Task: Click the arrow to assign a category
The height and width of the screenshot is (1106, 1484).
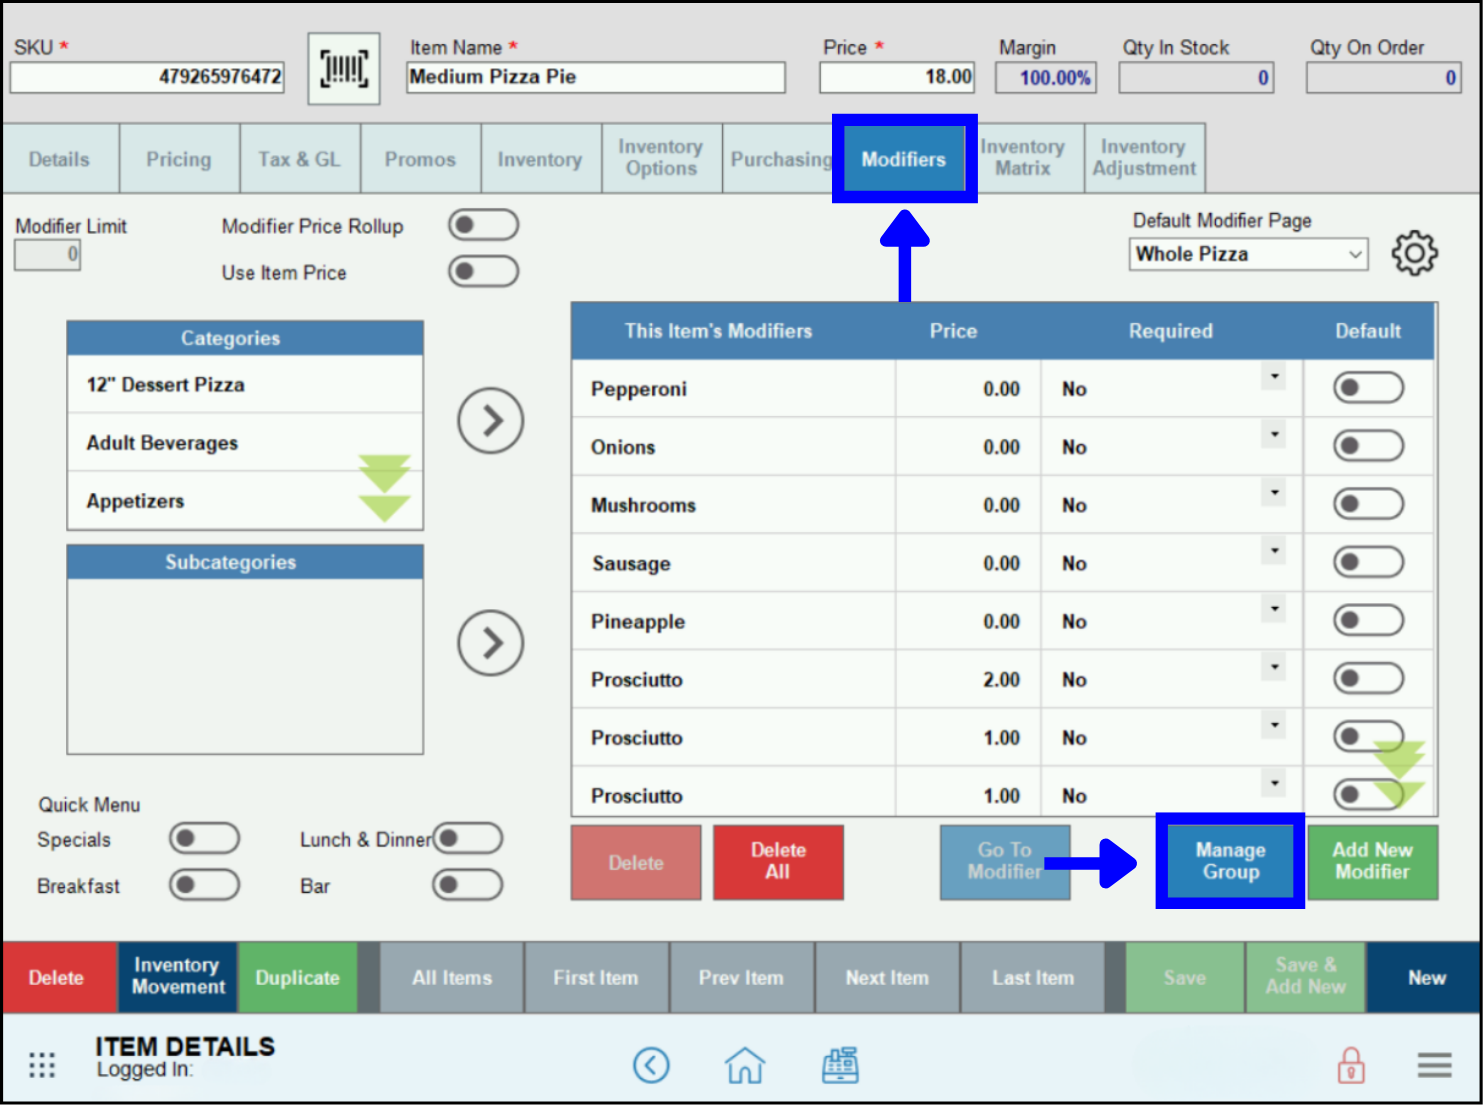Action: (490, 421)
